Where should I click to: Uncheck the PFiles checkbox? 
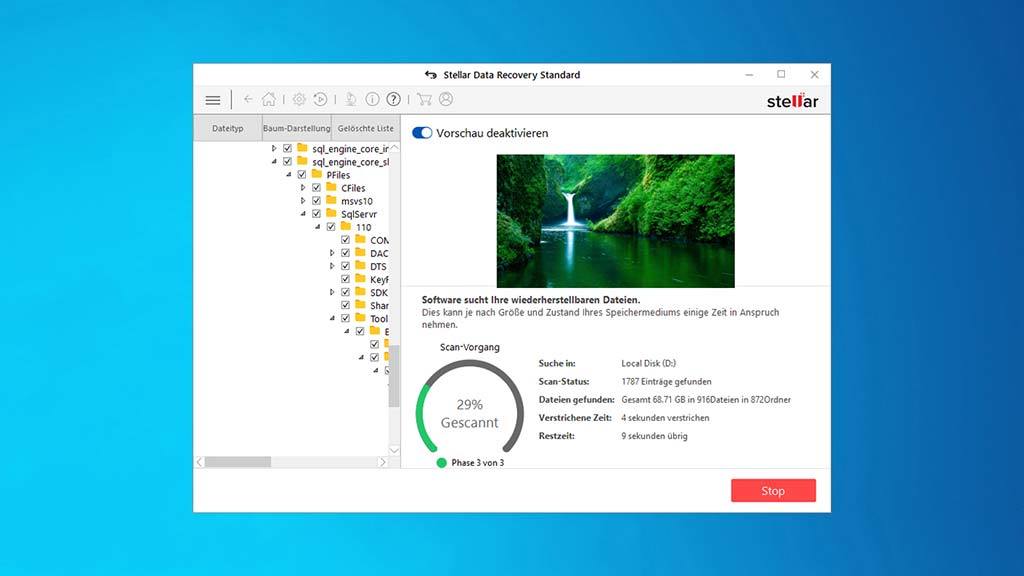coord(302,174)
